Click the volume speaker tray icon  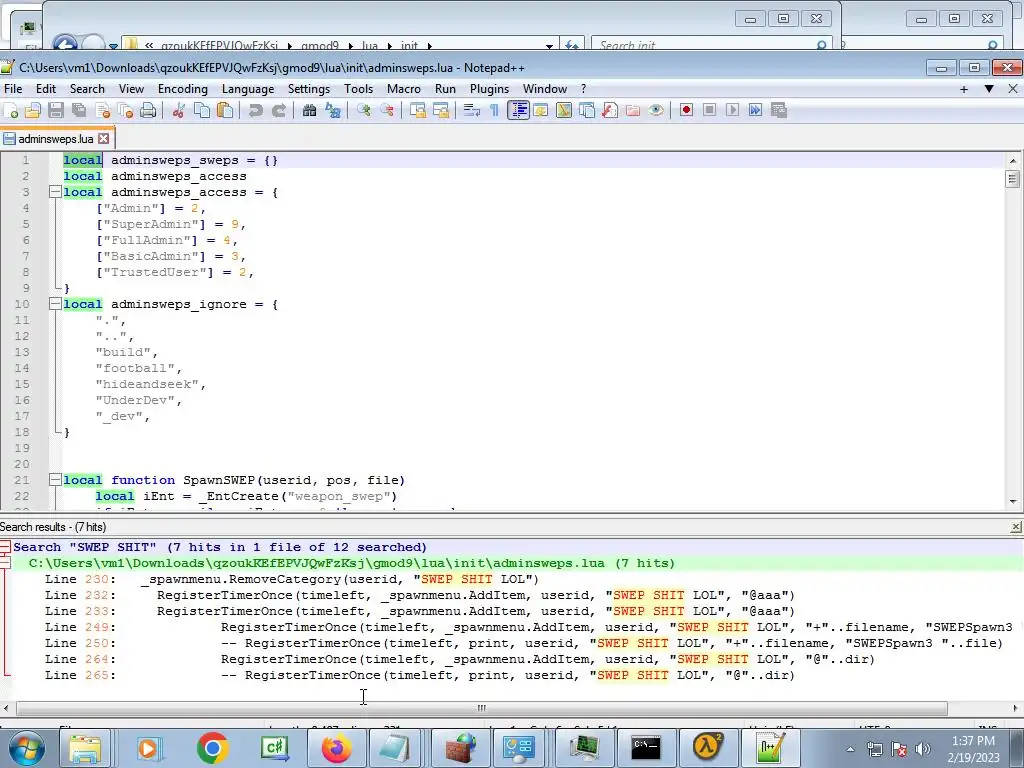pyautogui.click(x=923, y=749)
